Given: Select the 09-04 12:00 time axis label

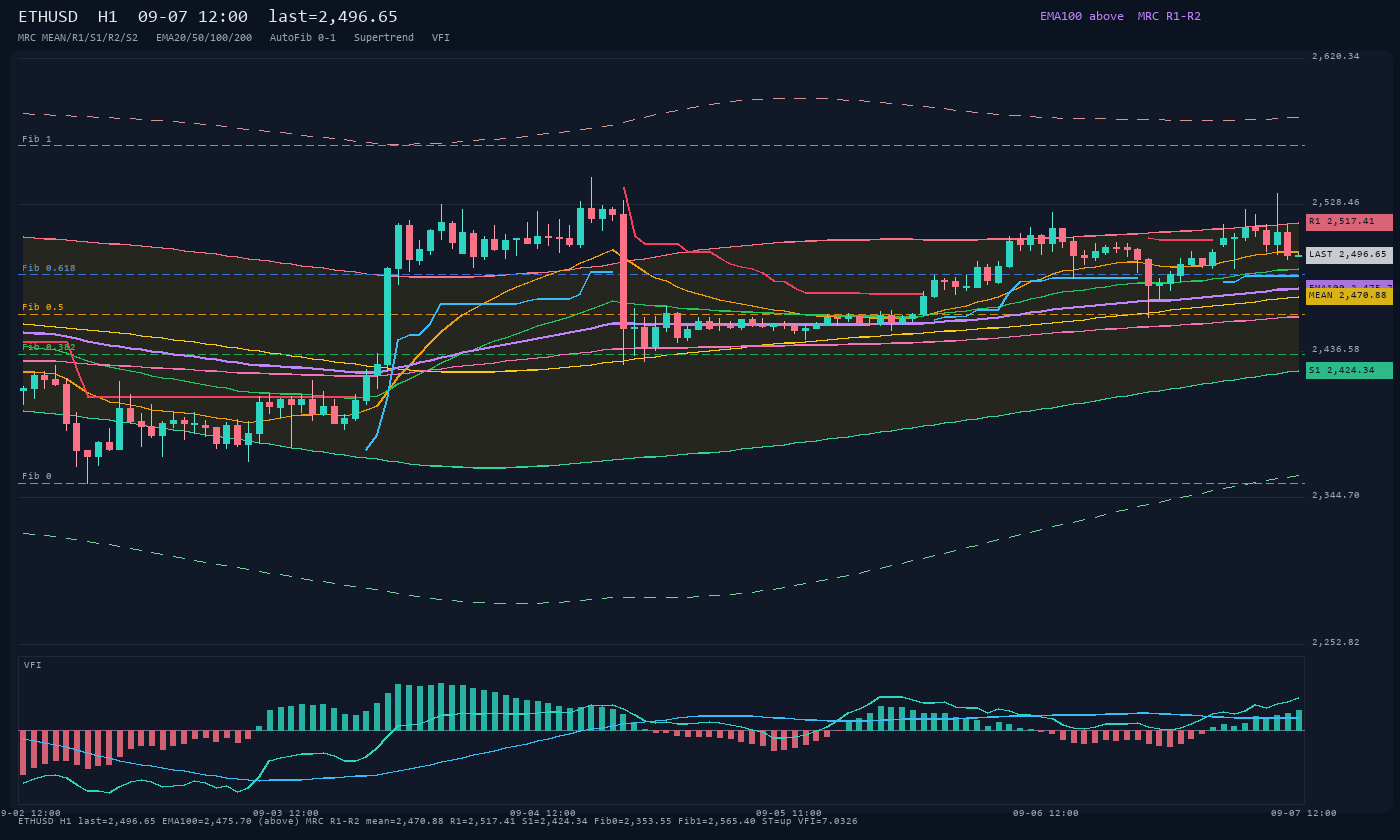Looking at the screenshot, I should 543,813.
